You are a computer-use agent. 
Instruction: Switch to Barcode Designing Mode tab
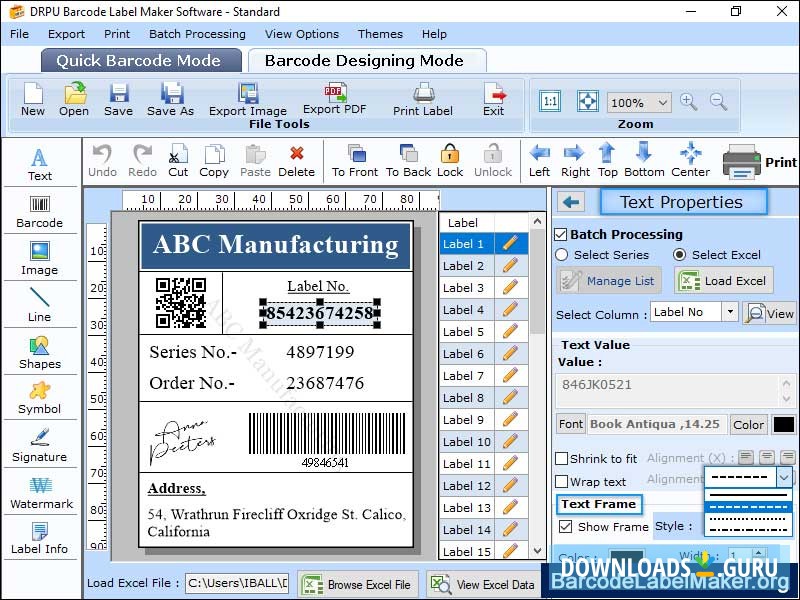point(367,61)
